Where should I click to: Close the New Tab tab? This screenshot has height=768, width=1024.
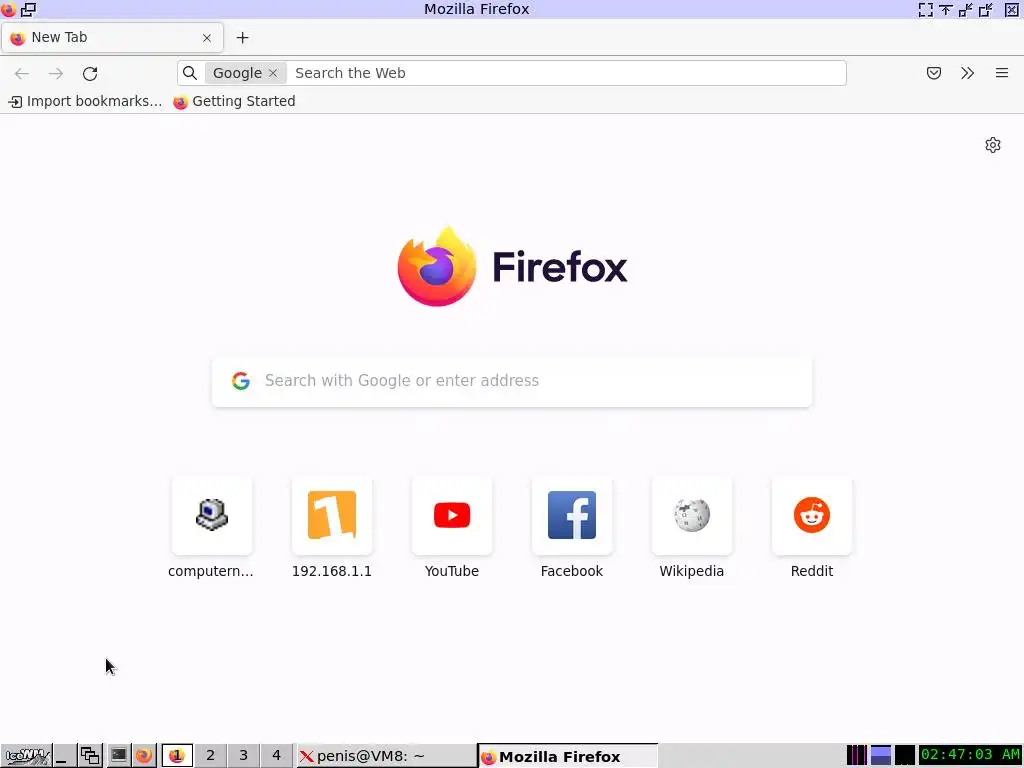(207, 38)
